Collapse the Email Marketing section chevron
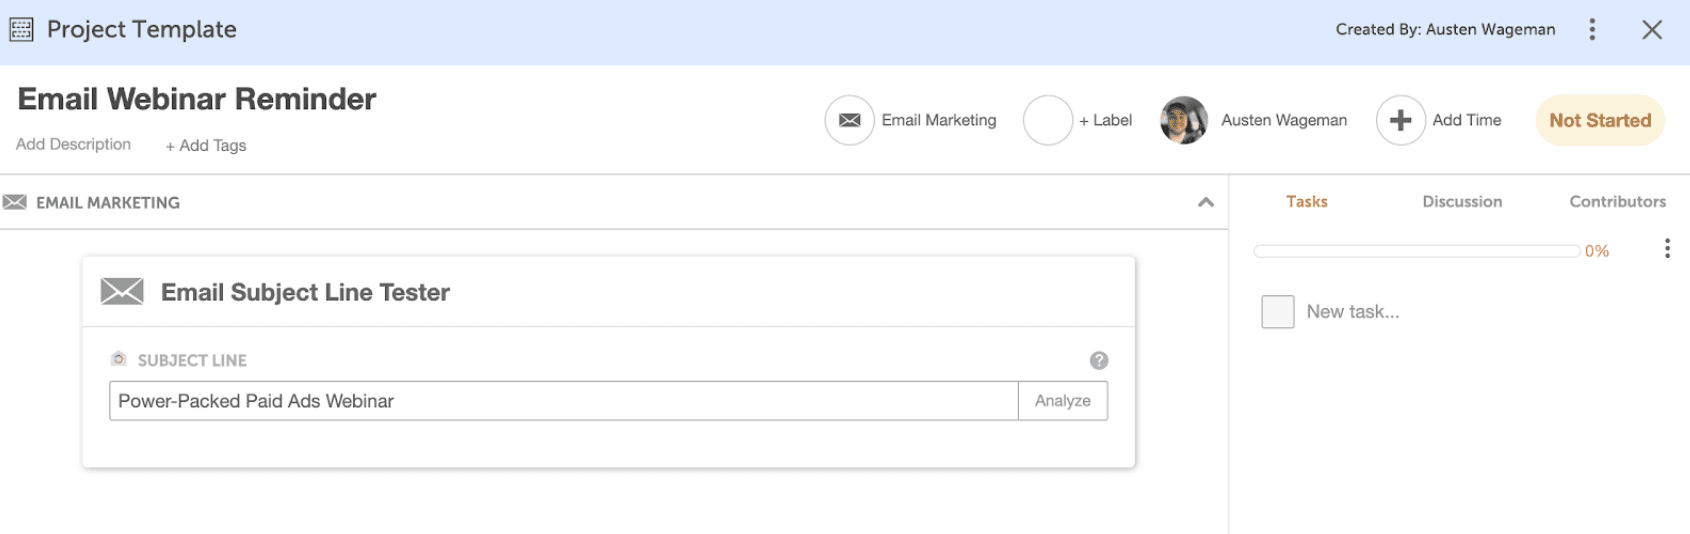Screen dimensions: 1690x534 [x=1206, y=203]
